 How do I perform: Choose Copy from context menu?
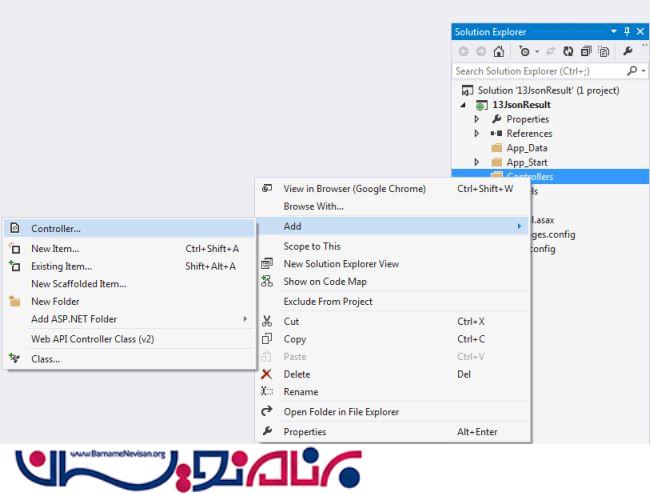(393, 339)
